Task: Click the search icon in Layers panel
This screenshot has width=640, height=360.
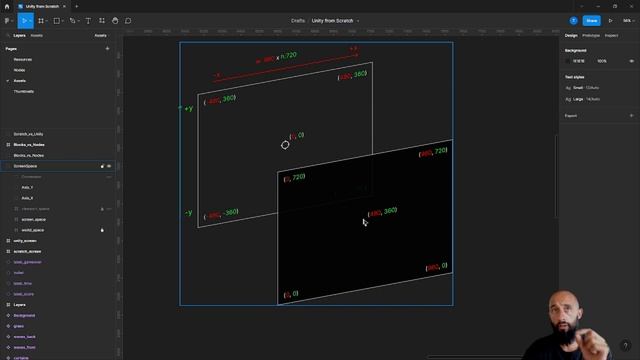Action: (8, 36)
